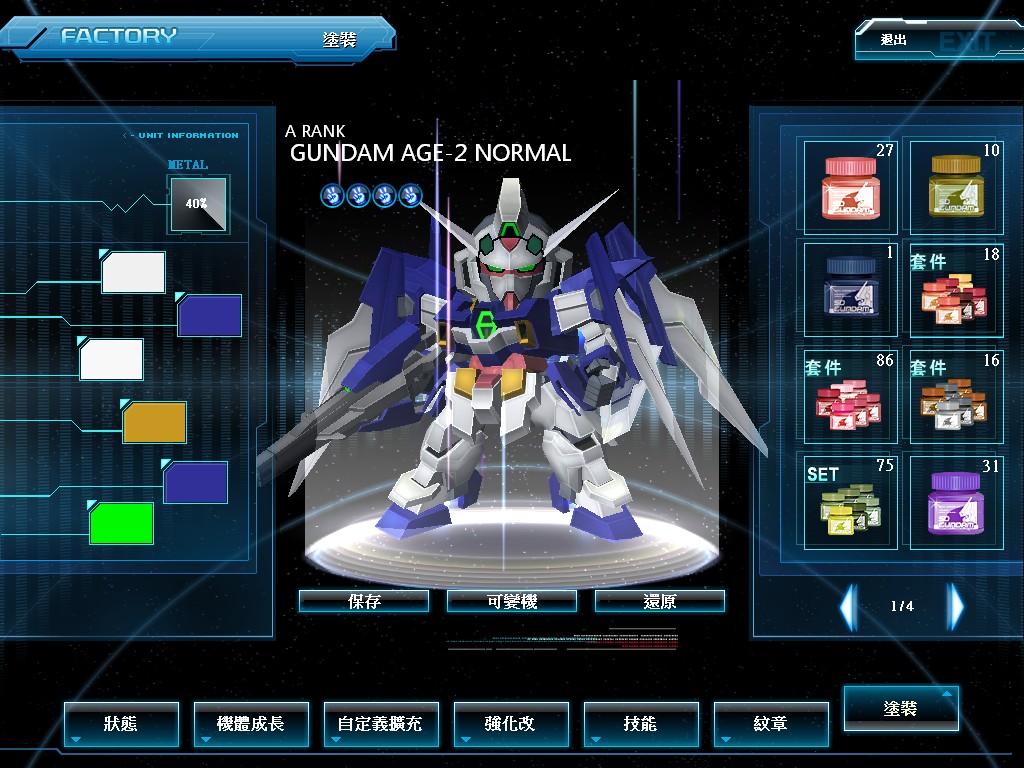Exit the factory via 退出 button
This screenshot has width=1024, height=768.
(x=939, y=40)
